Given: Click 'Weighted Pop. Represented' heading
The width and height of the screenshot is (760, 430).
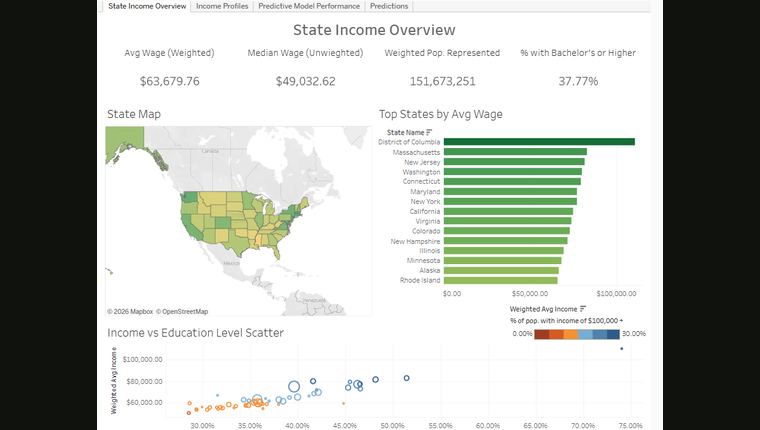Looking at the screenshot, I should 442,53.
